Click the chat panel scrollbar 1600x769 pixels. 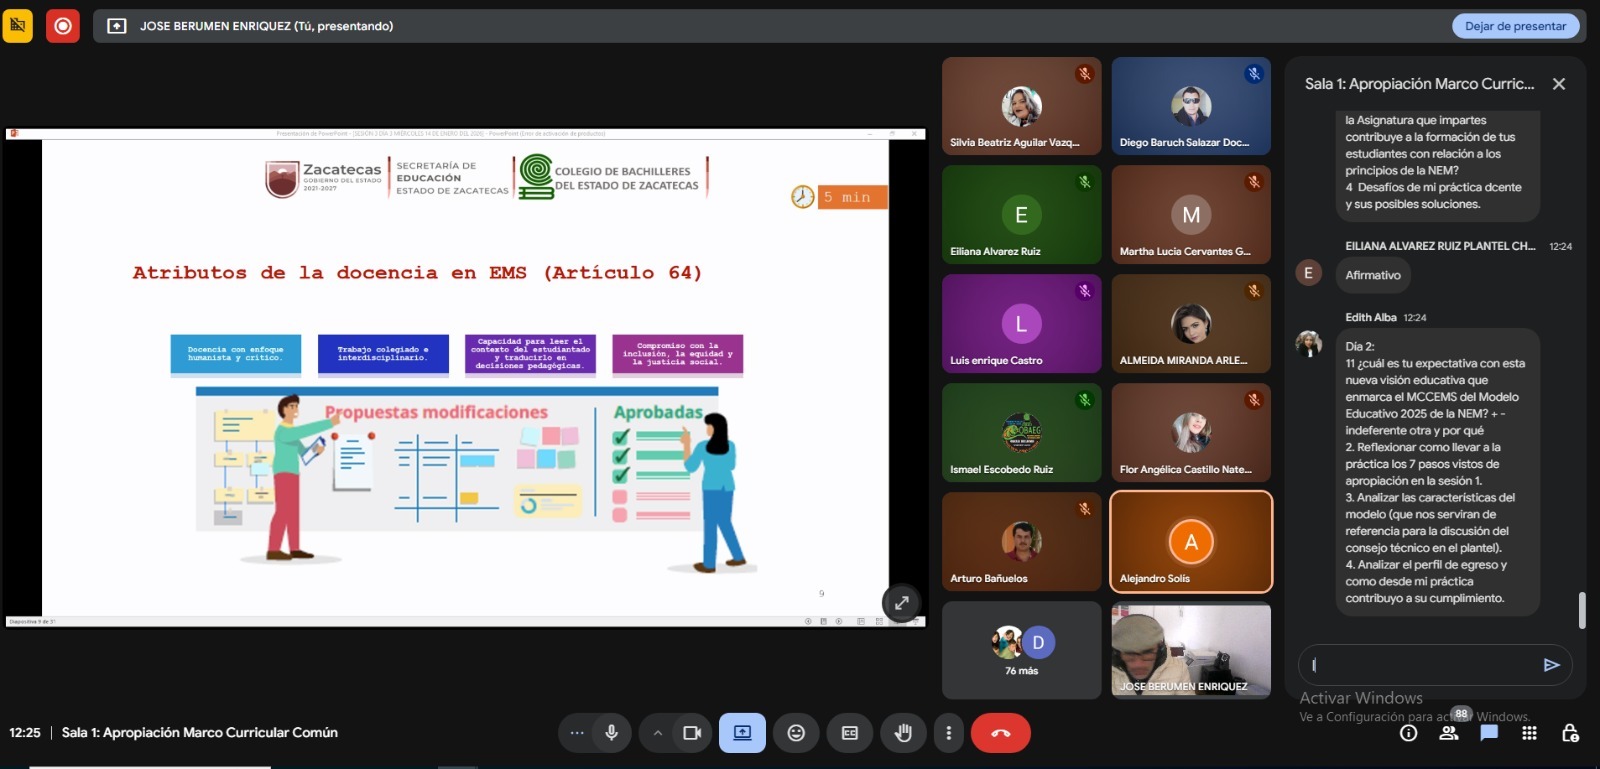(1582, 610)
